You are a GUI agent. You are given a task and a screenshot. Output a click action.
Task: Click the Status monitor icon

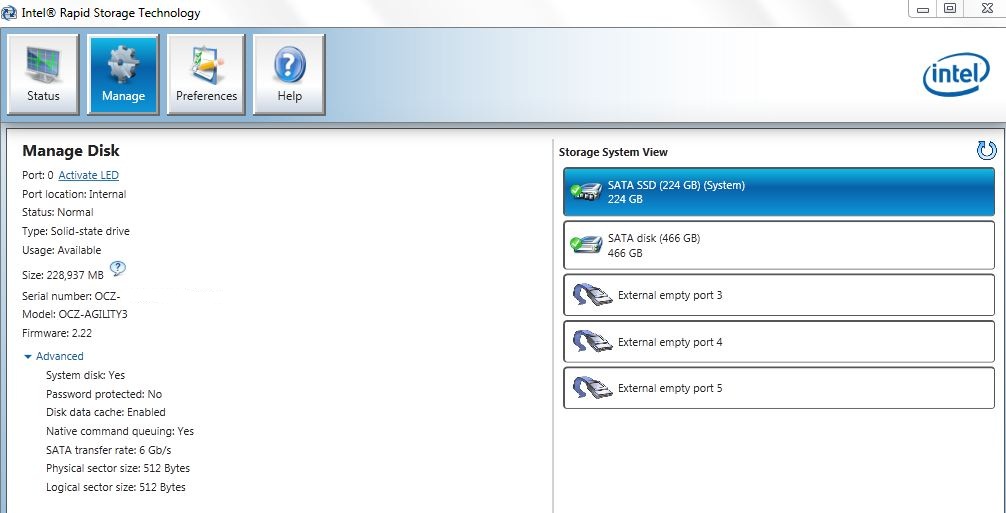click(43, 65)
